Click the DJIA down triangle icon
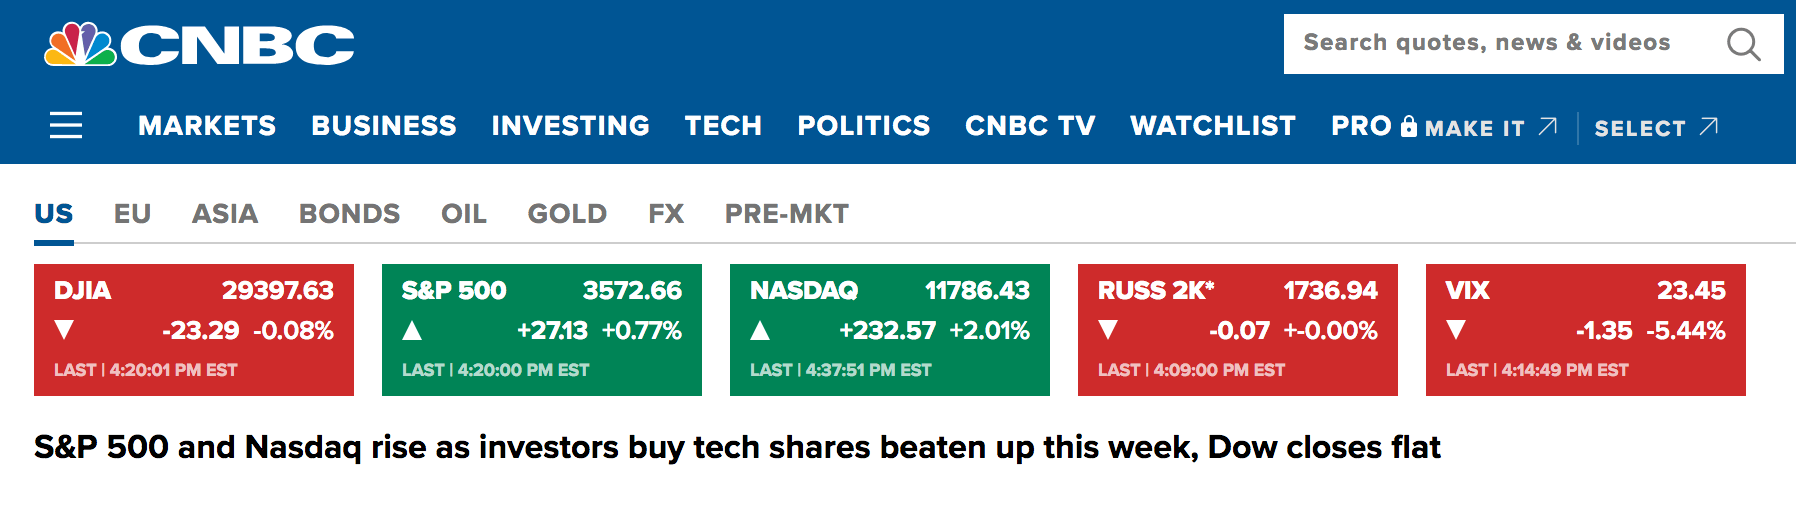This screenshot has height=506, width=1796. click(x=65, y=330)
